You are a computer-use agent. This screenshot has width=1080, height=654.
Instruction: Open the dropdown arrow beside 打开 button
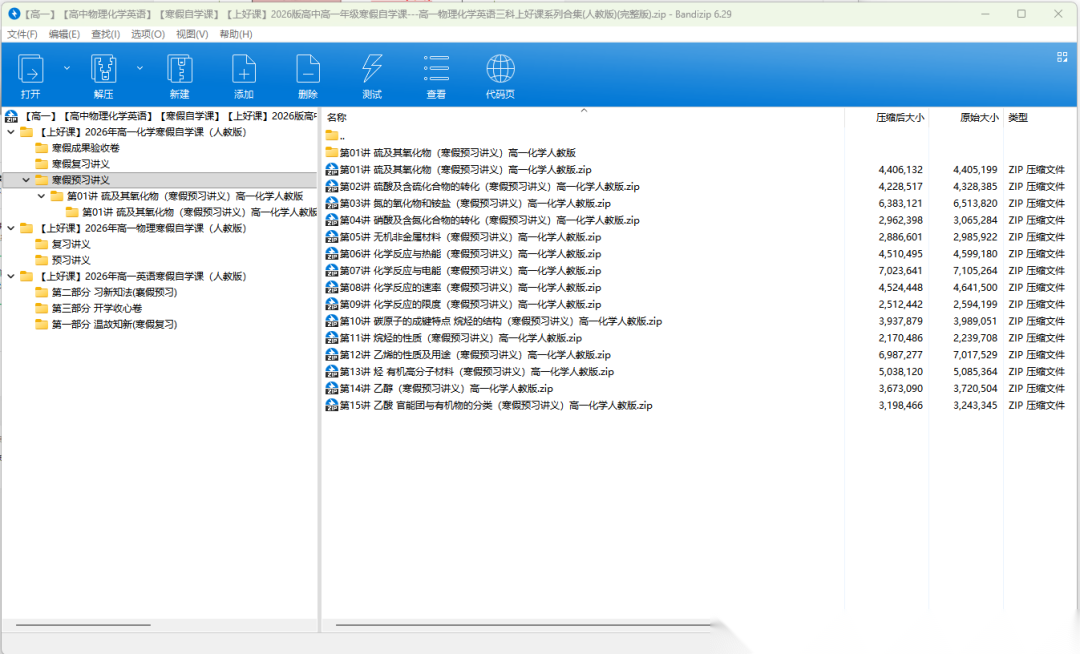pyautogui.click(x=67, y=68)
